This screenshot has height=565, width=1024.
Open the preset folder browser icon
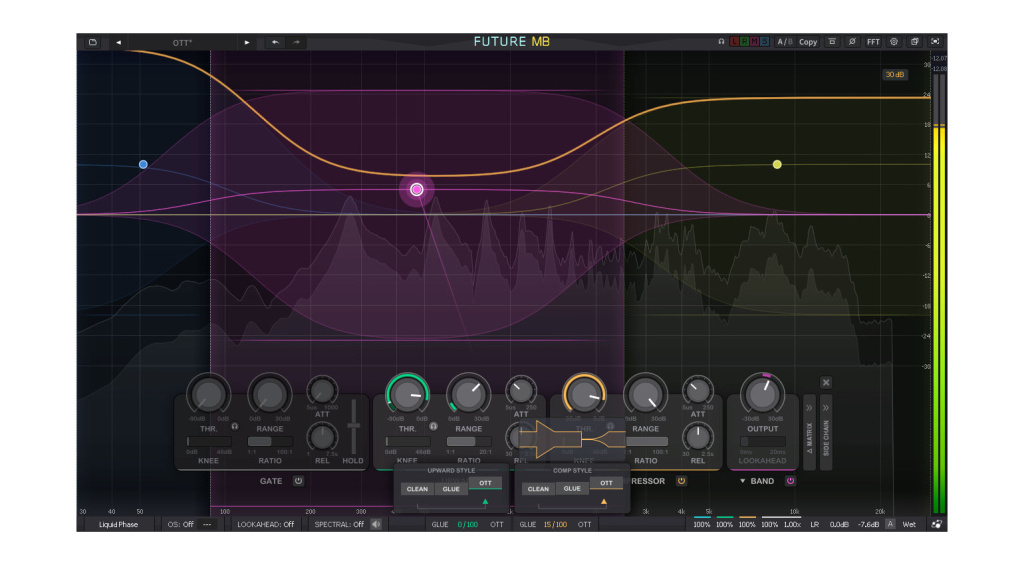point(92,42)
